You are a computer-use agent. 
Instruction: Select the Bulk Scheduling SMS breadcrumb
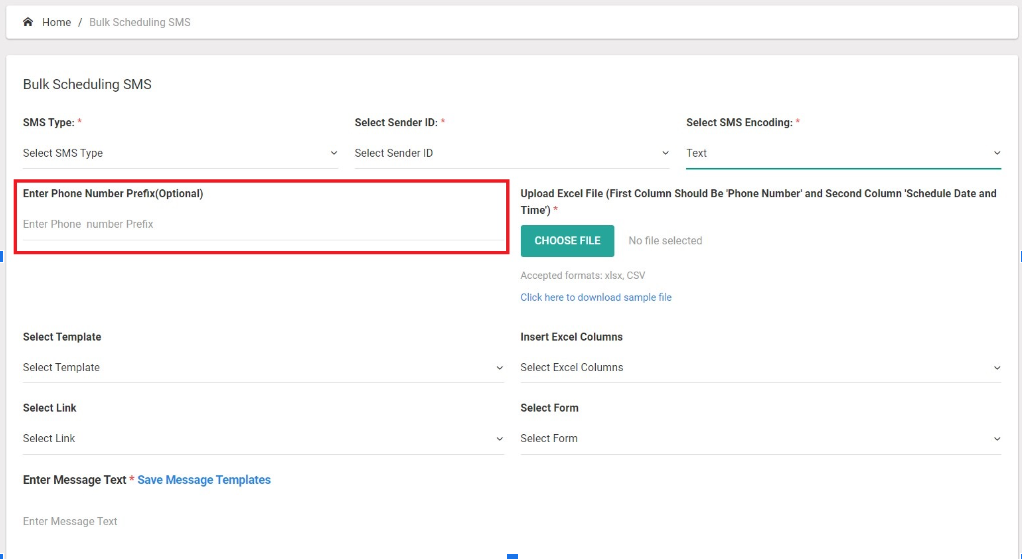pyautogui.click(x=139, y=22)
